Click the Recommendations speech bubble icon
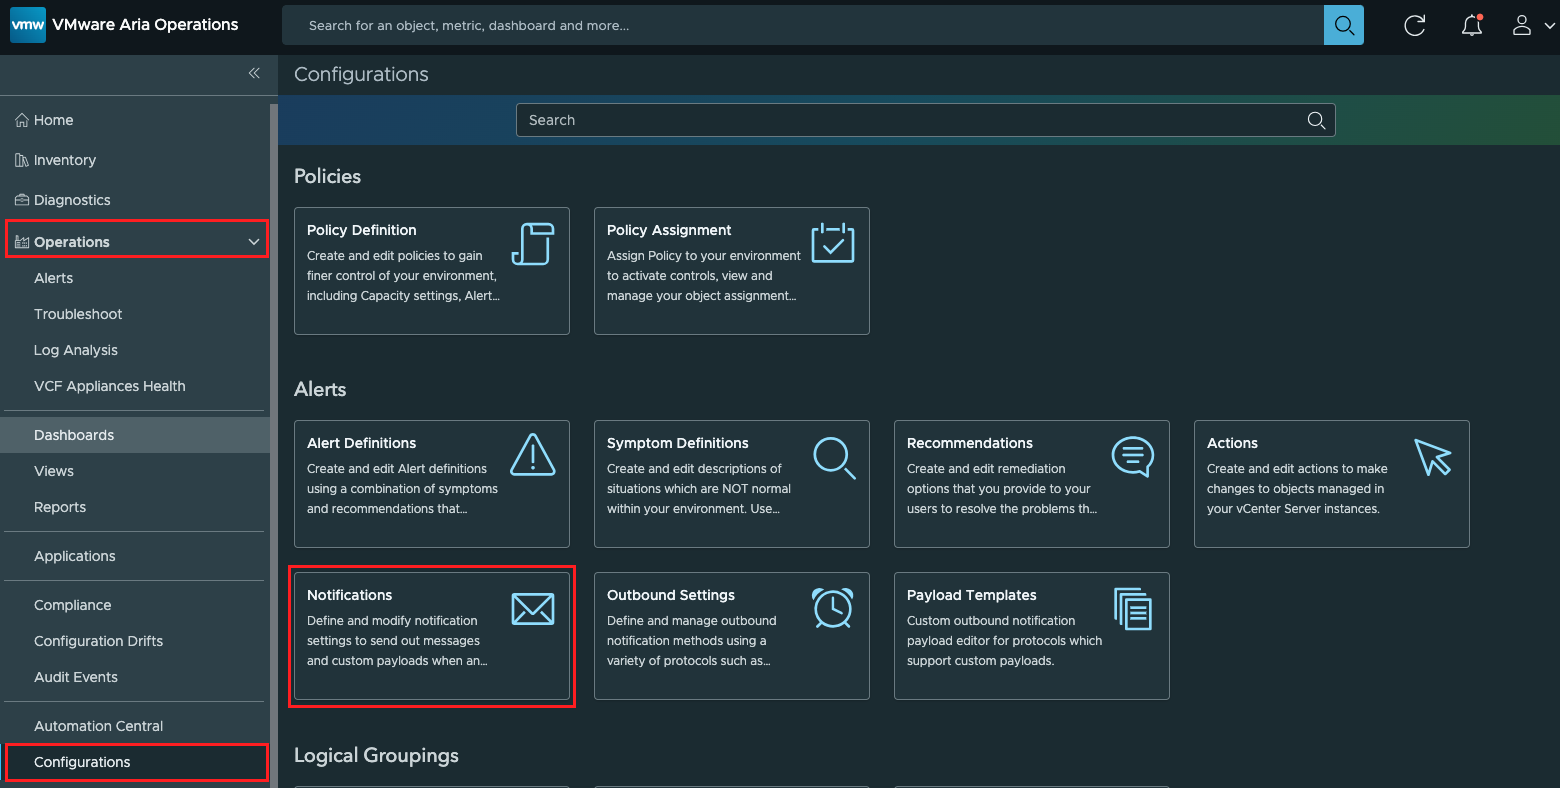Image resolution: width=1560 pixels, height=788 pixels. pyautogui.click(x=1133, y=457)
